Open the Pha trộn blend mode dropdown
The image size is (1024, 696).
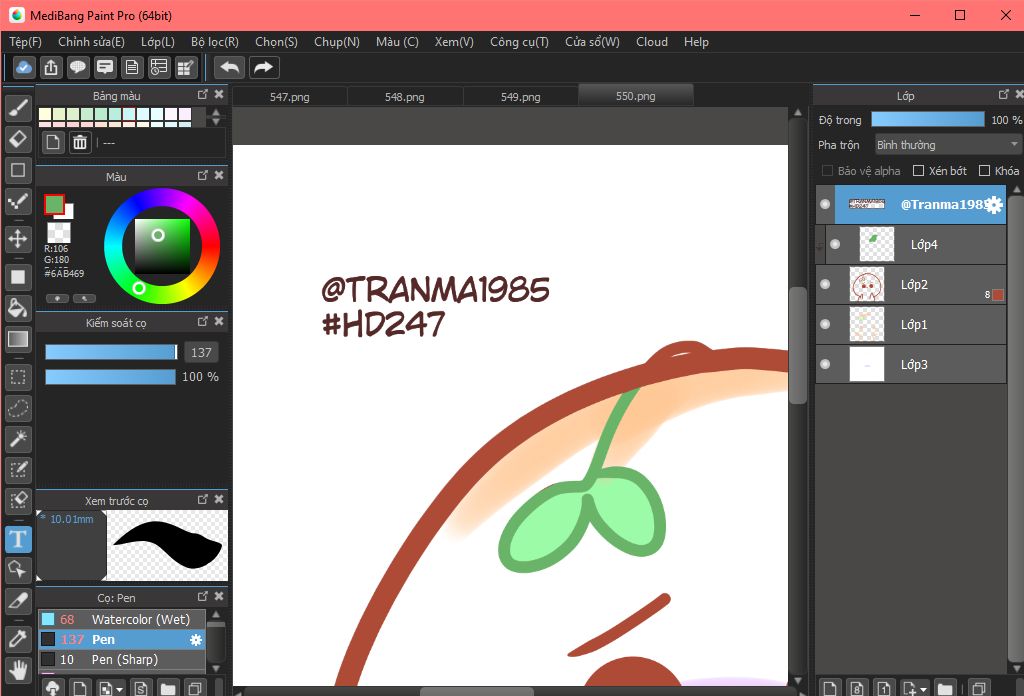[947, 145]
